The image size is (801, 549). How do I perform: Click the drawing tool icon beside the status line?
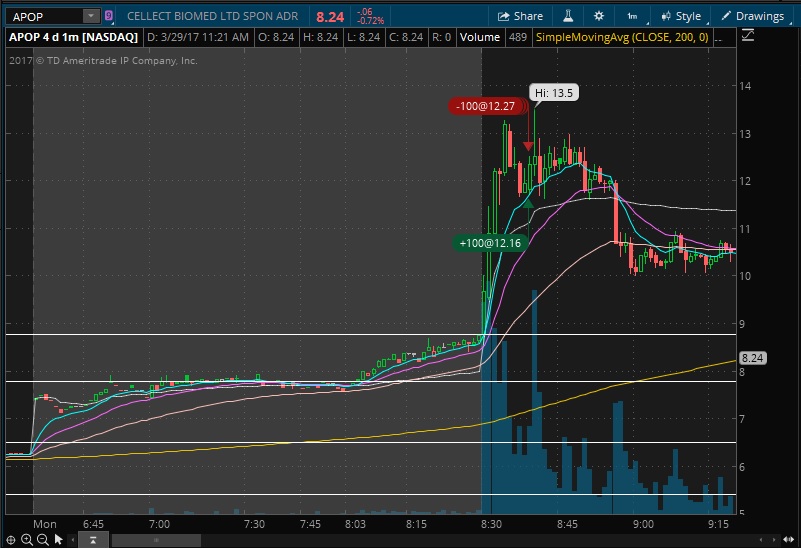click(748, 35)
